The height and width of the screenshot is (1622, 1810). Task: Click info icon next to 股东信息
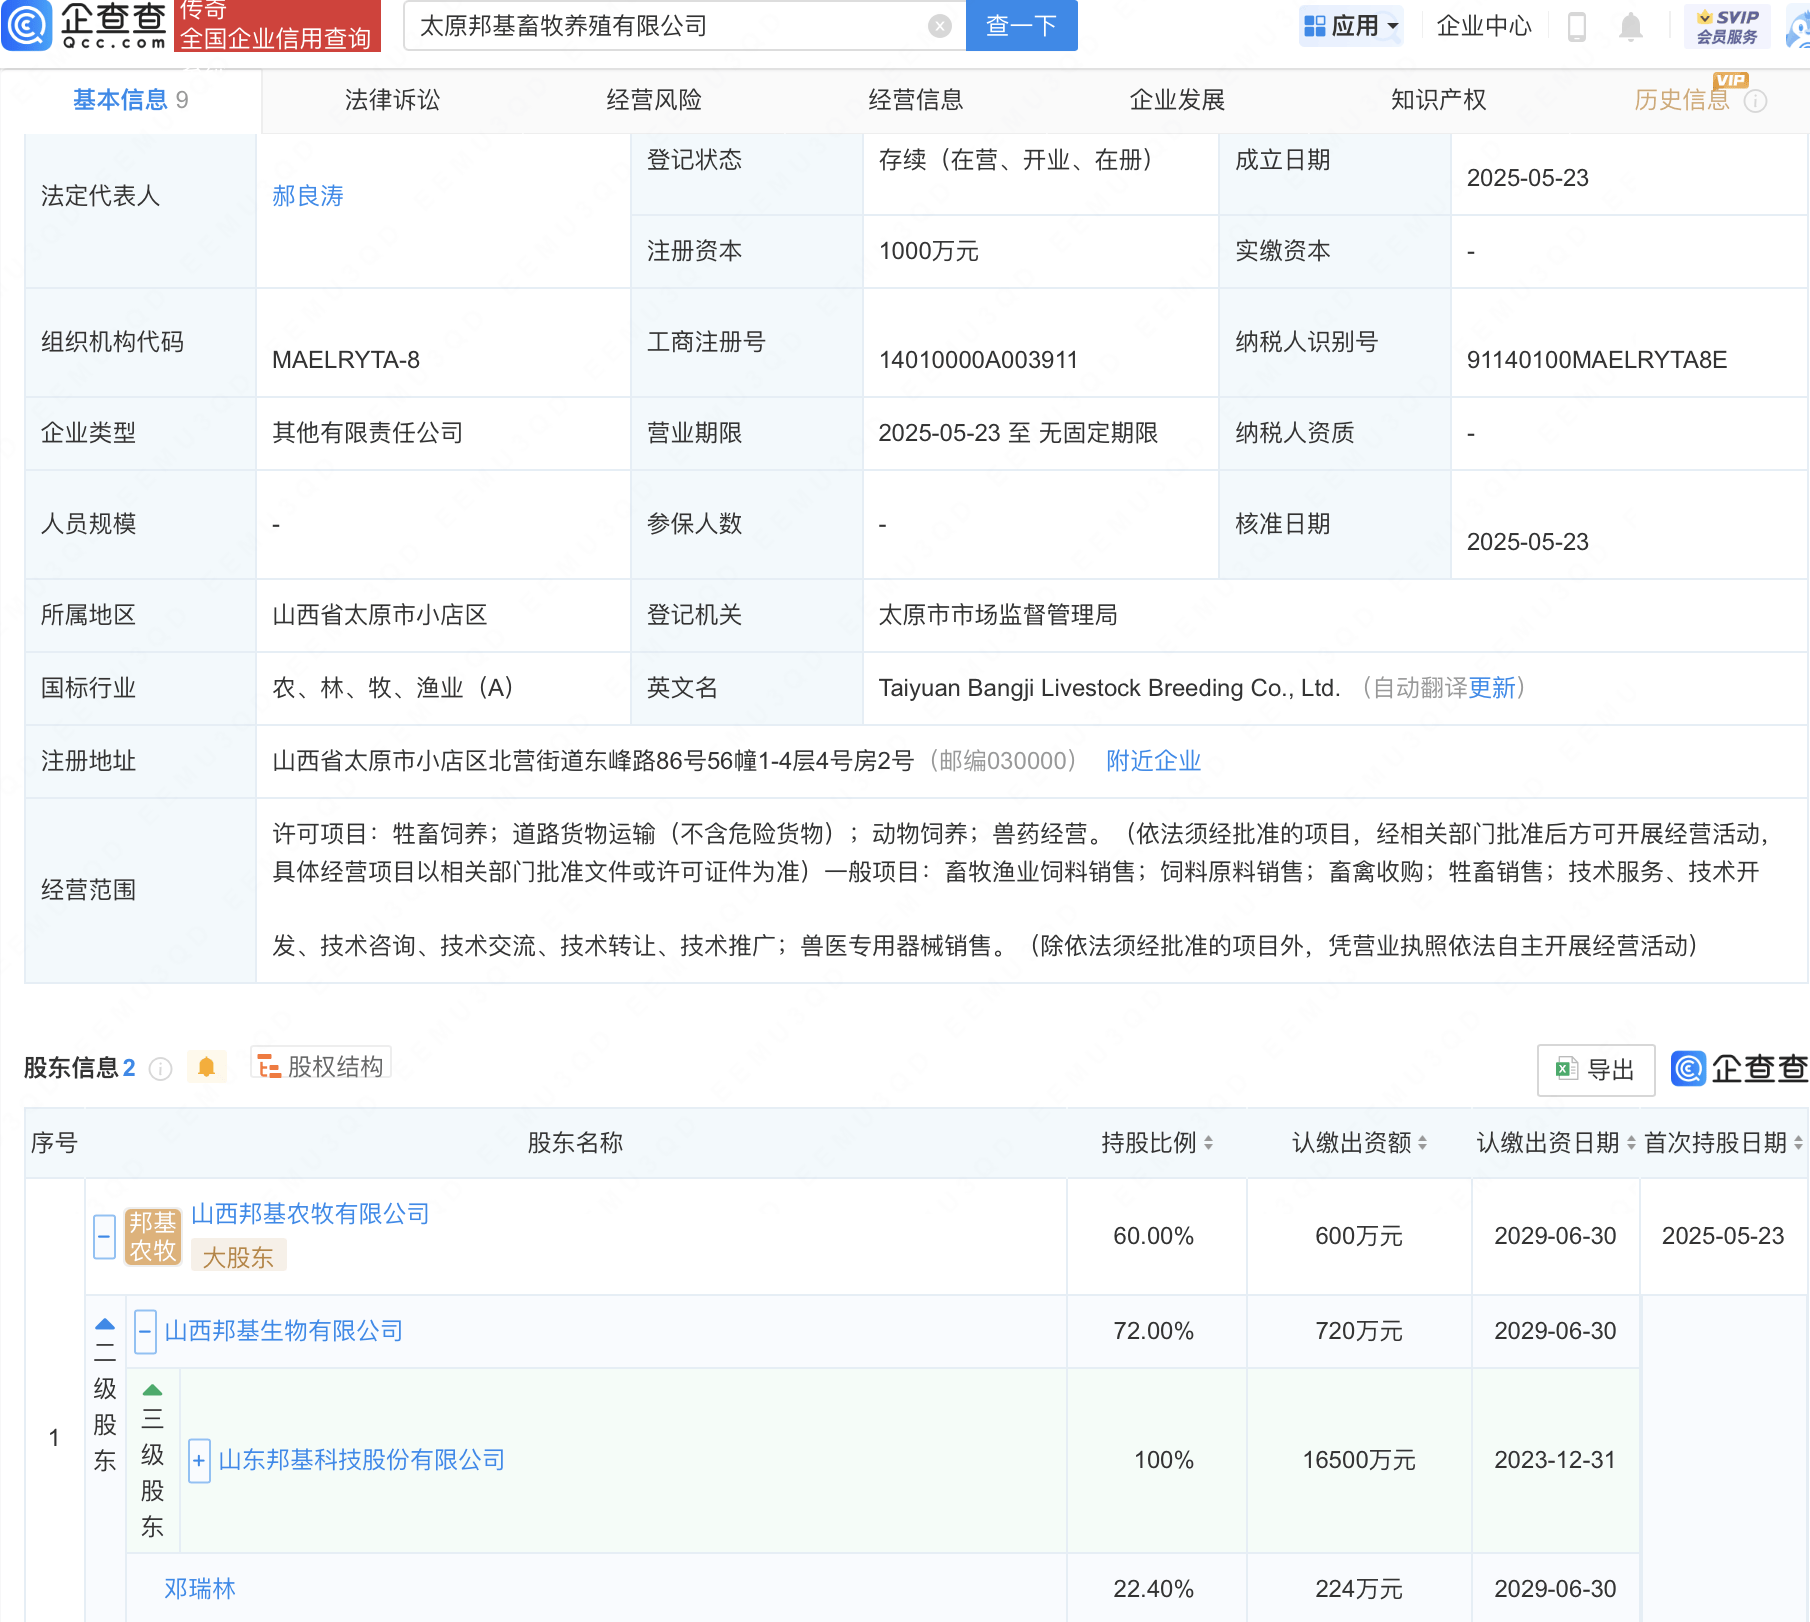[160, 1069]
